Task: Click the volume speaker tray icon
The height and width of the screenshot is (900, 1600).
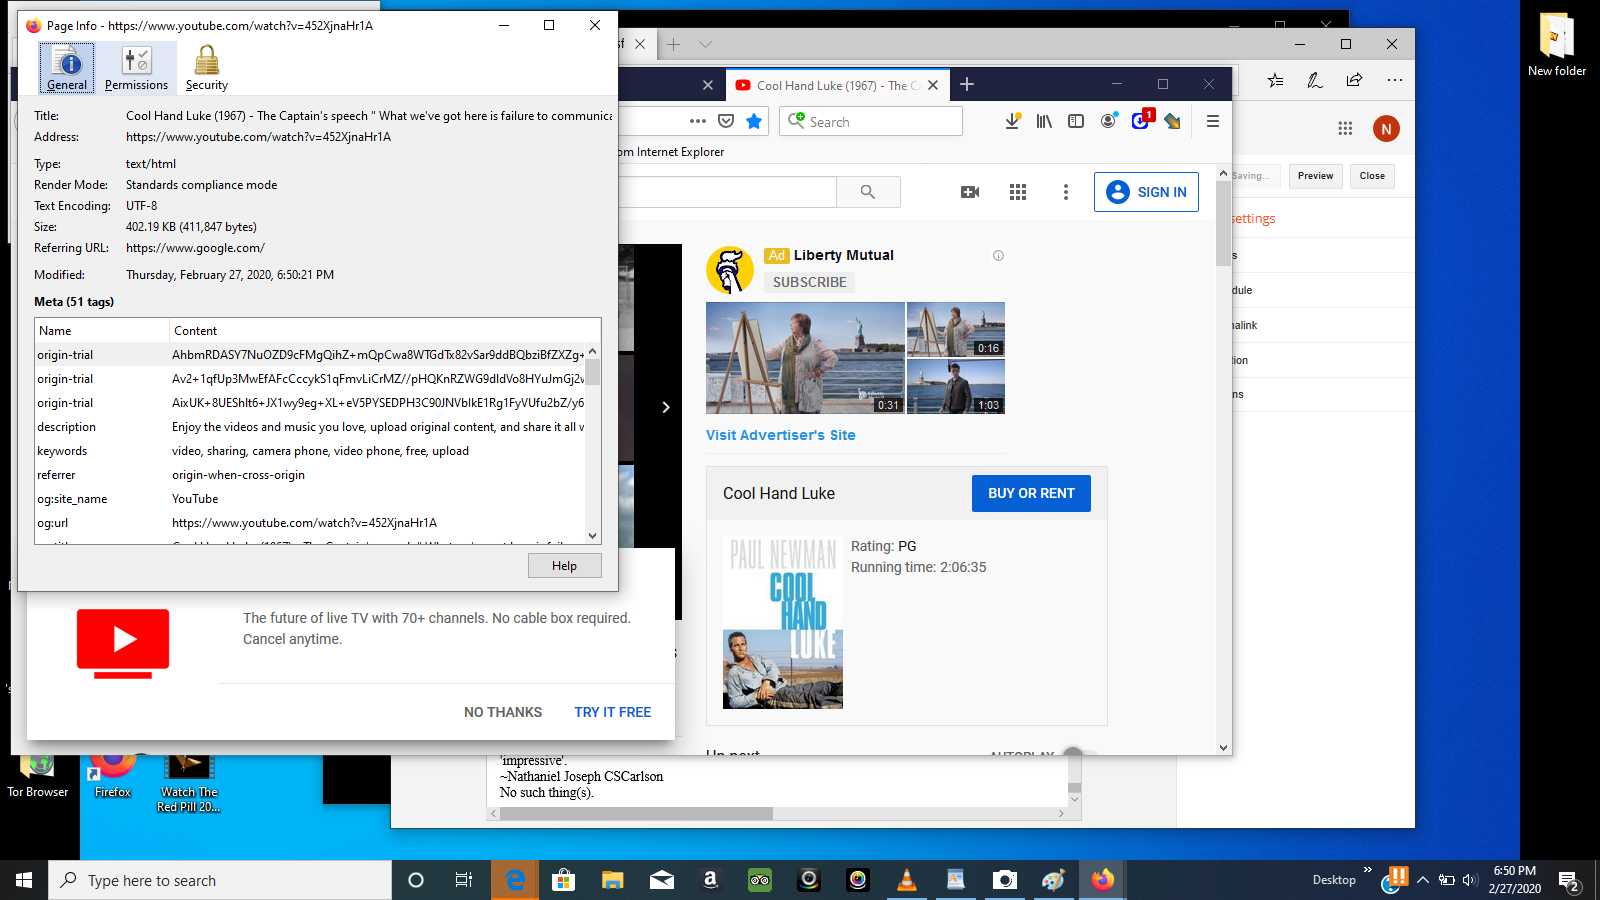Action: coord(1469,880)
